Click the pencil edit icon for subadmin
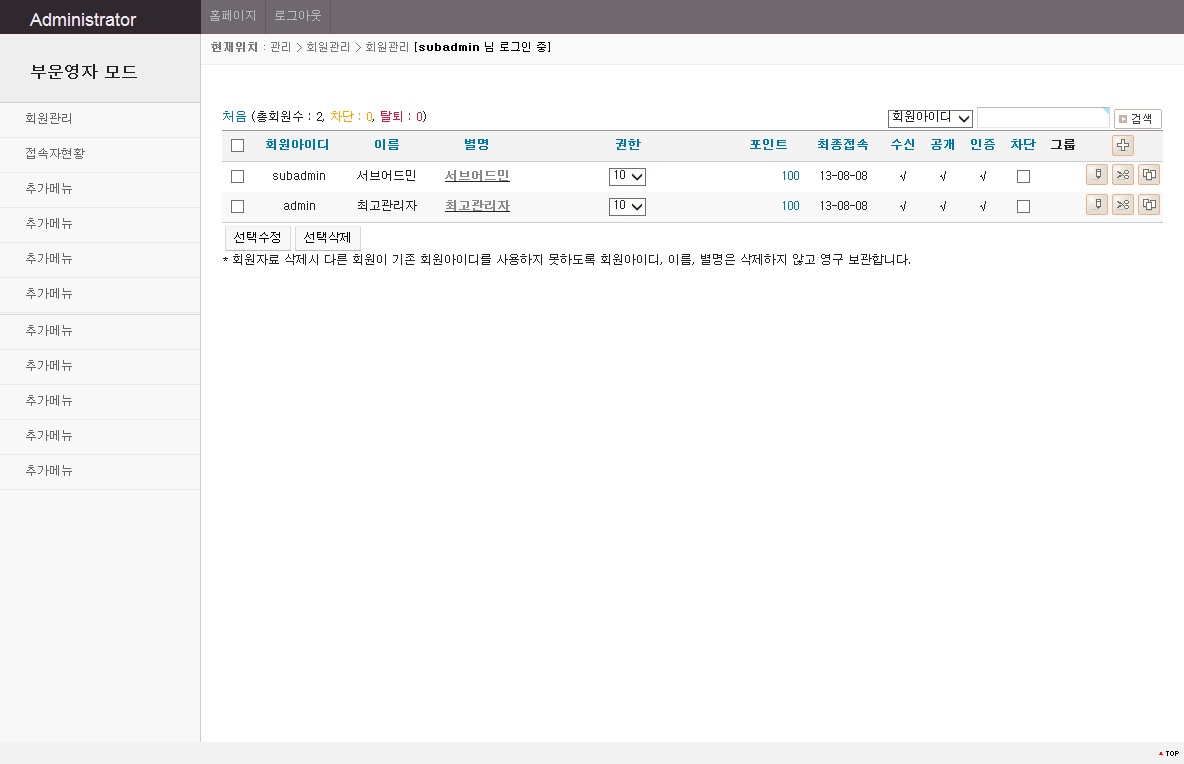This screenshot has height=764, width=1184. click(1097, 175)
